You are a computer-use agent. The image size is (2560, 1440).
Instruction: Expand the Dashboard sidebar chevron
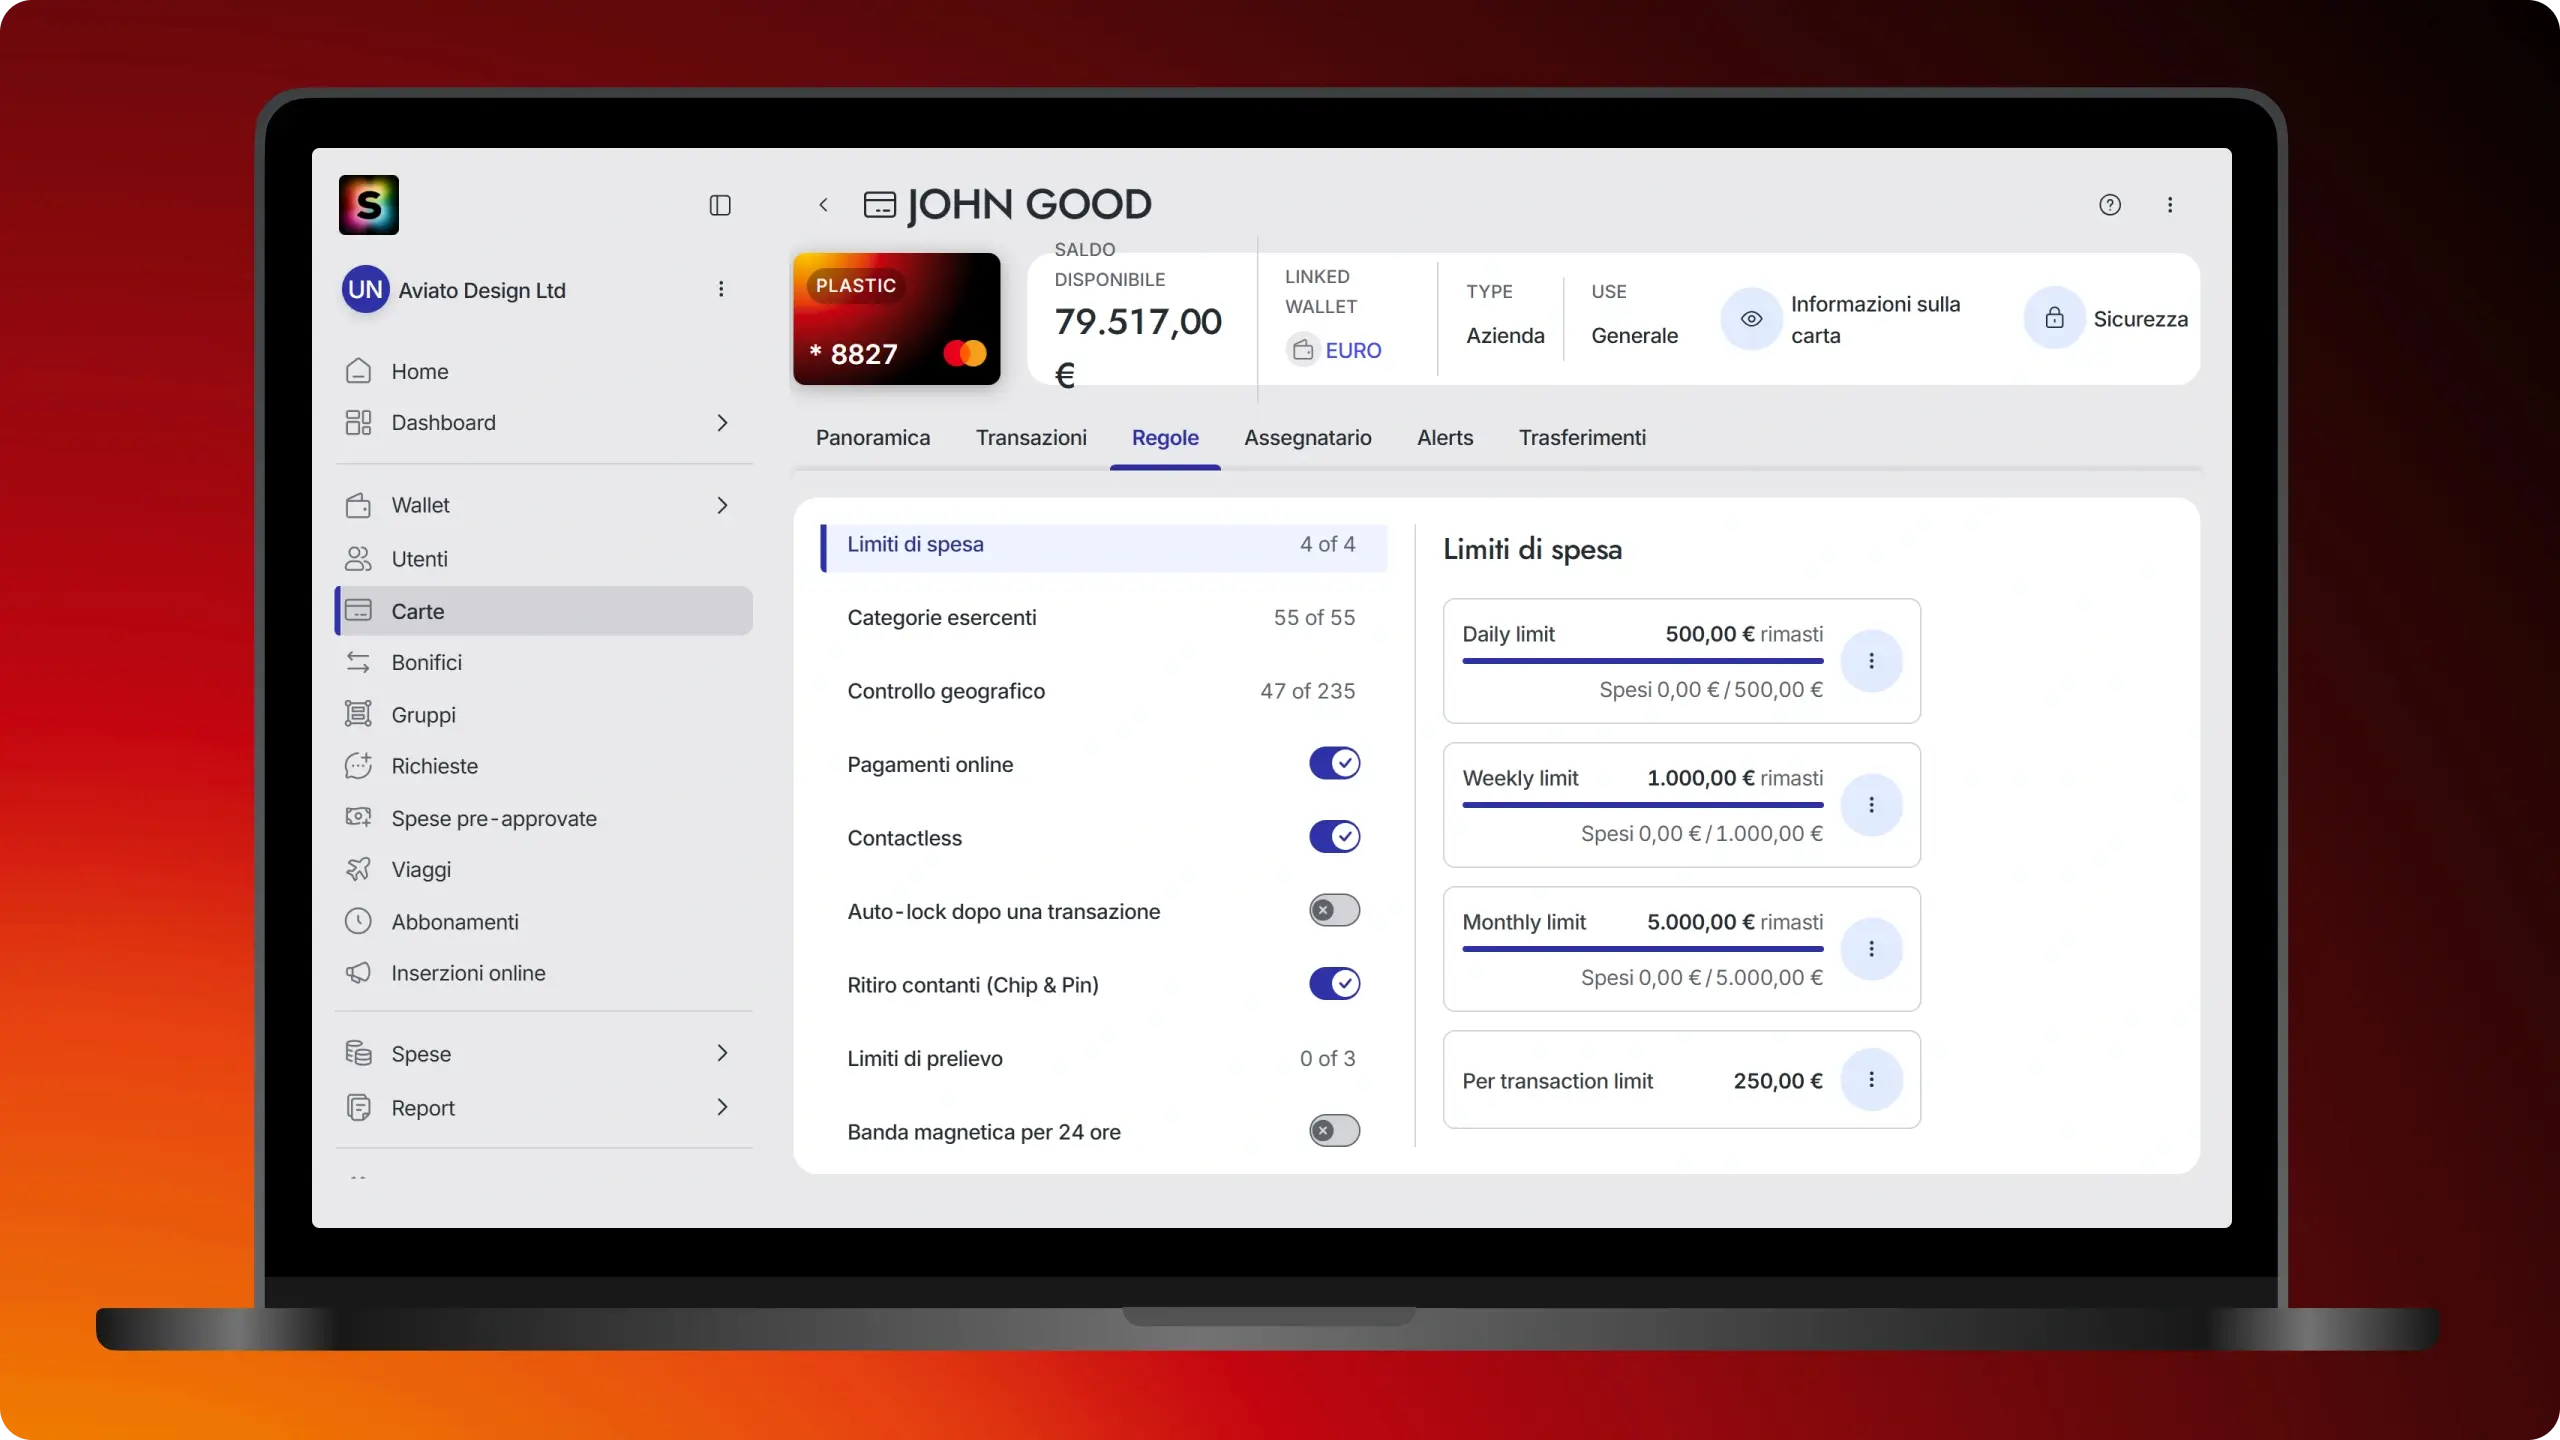click(x=722, y=423)
